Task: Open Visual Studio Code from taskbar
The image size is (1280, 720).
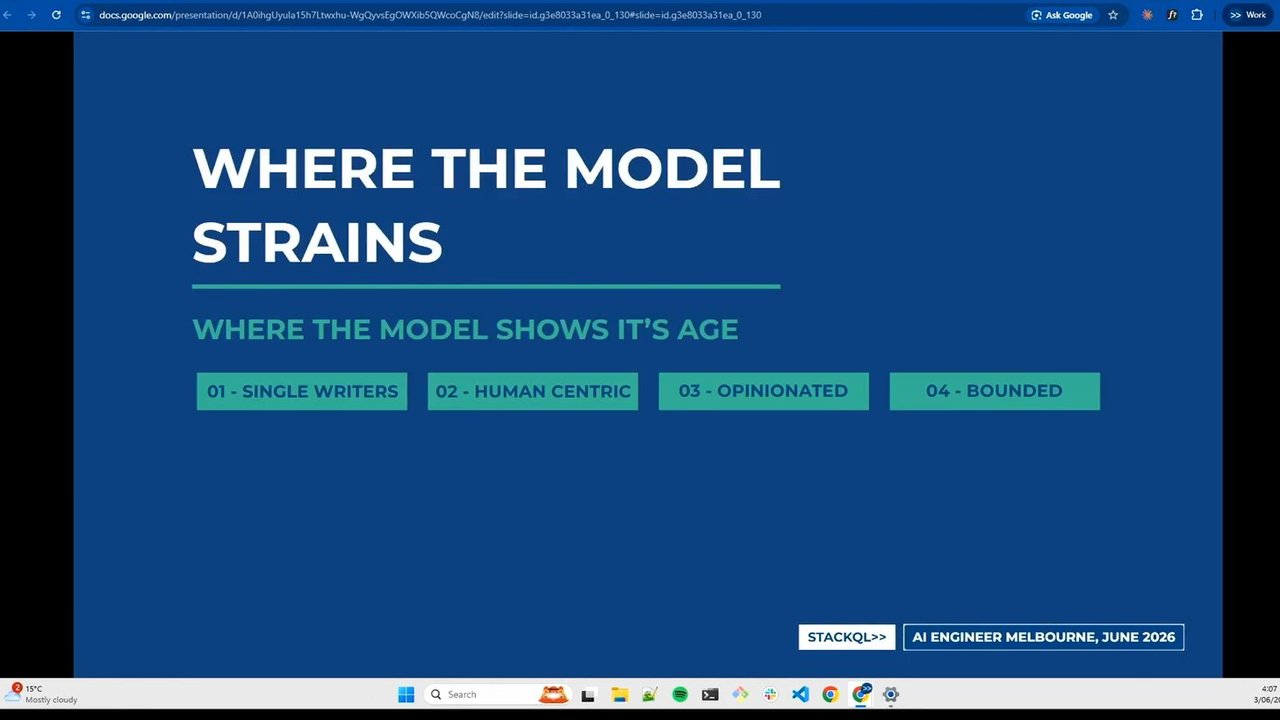Action: coord(800,694)
